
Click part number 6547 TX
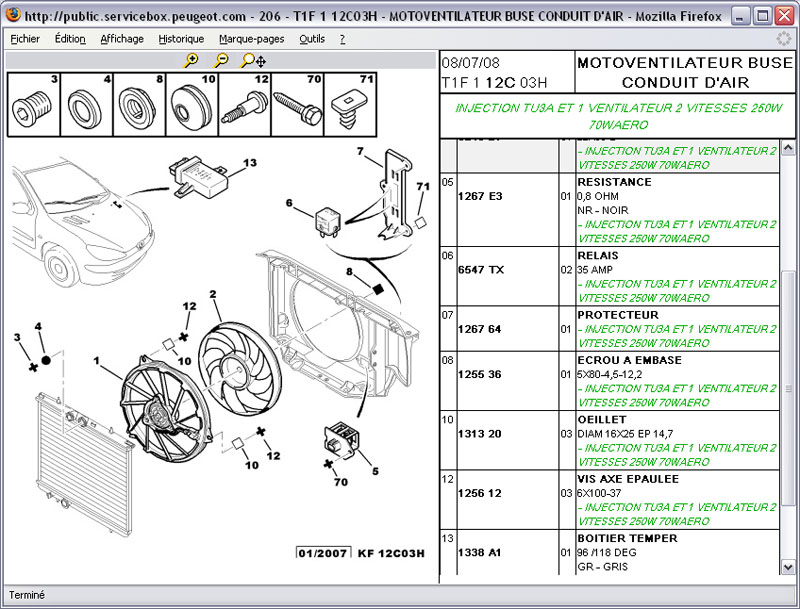pyautogui.click(x=481, y=270)
